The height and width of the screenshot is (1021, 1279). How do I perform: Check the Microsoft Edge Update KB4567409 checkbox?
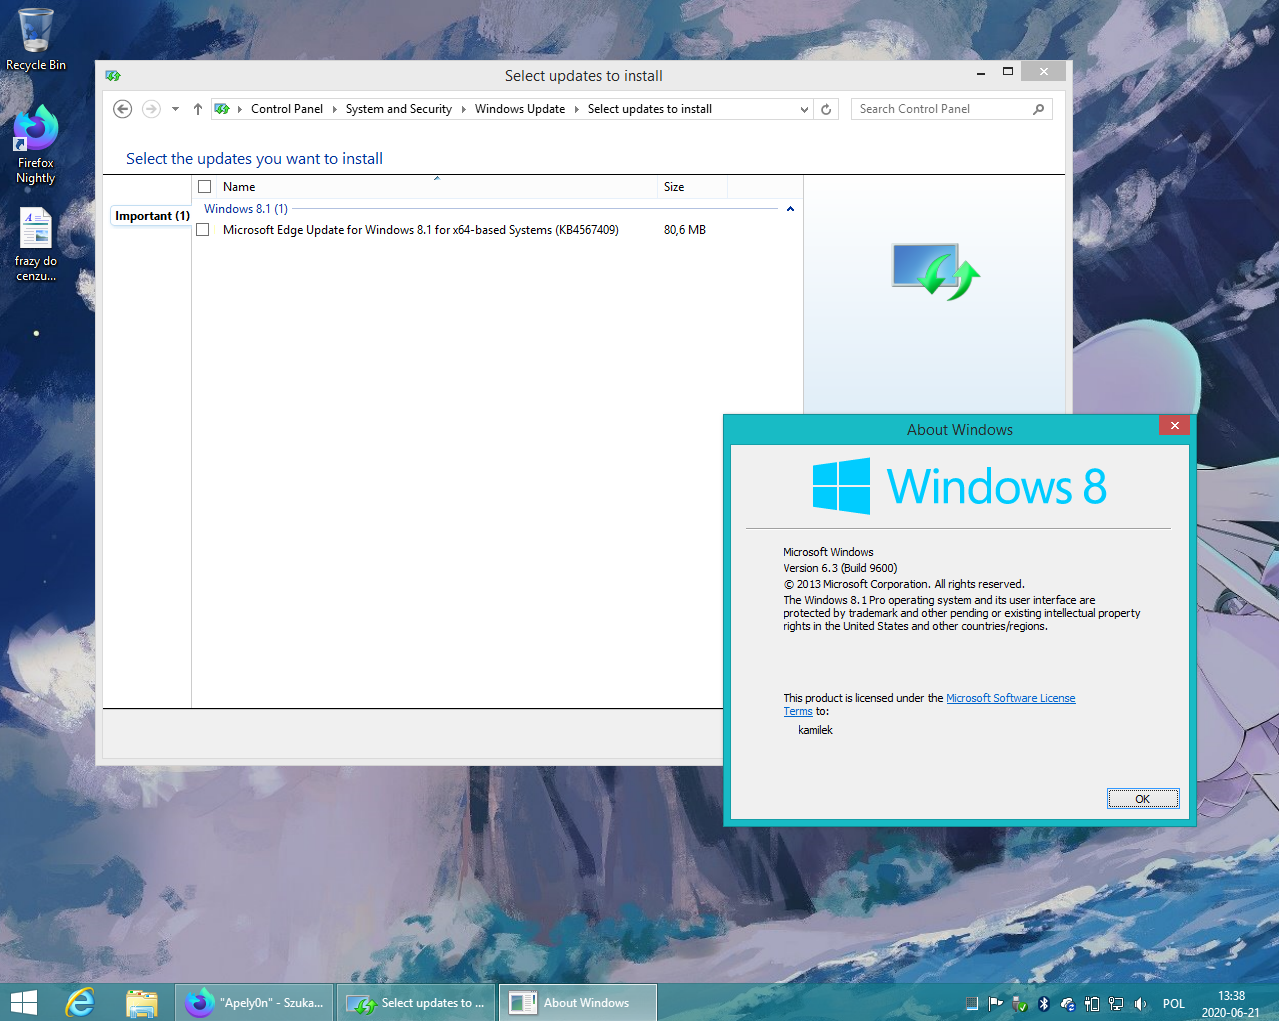tap(203, 230)
